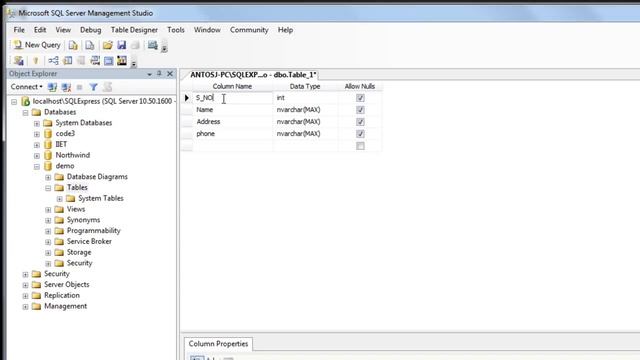
Task: Uncheck Allow Nulls for phone column
Action: tap(360, 133)
